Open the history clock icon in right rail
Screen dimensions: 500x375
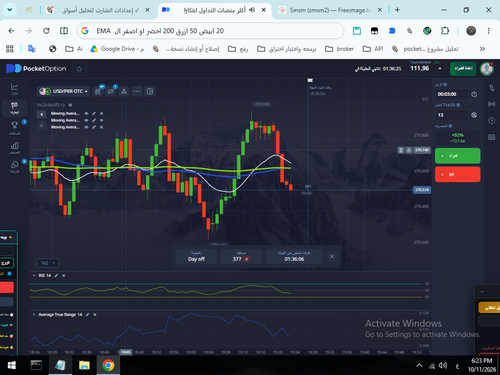pos(491,120)
